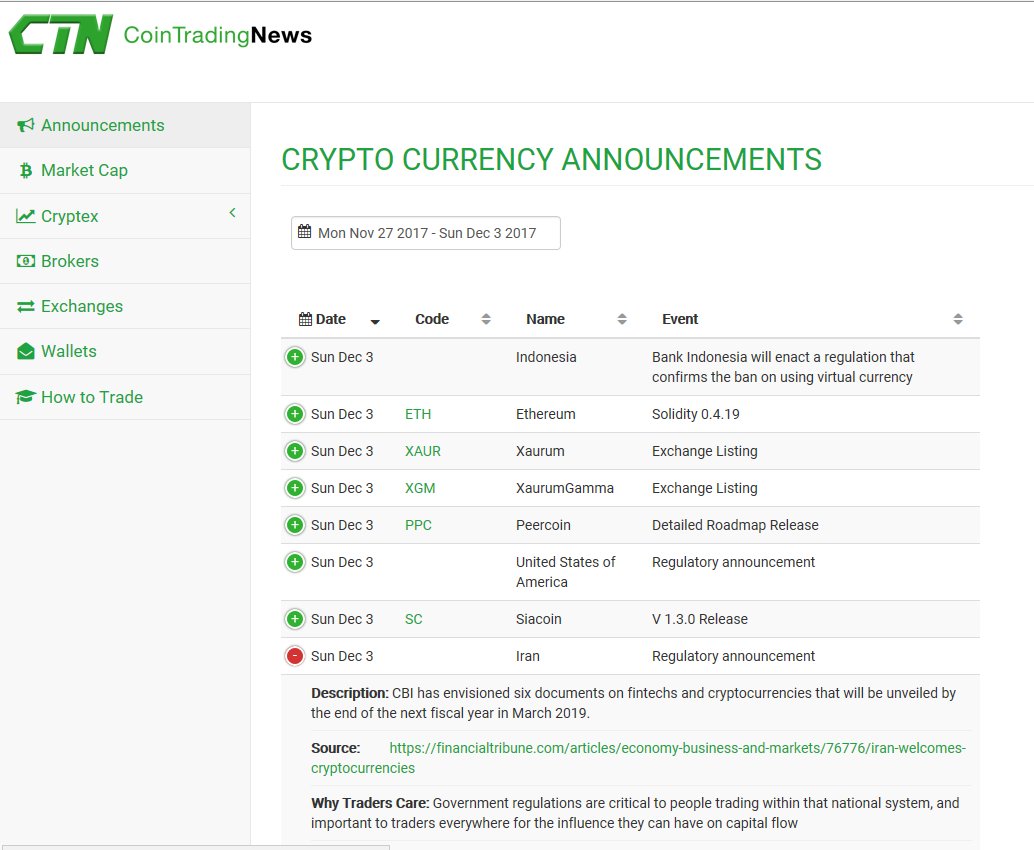Open the SC code link
Image resolution: width=1034 pixels, height=850 pixels.
coord(413,619)
